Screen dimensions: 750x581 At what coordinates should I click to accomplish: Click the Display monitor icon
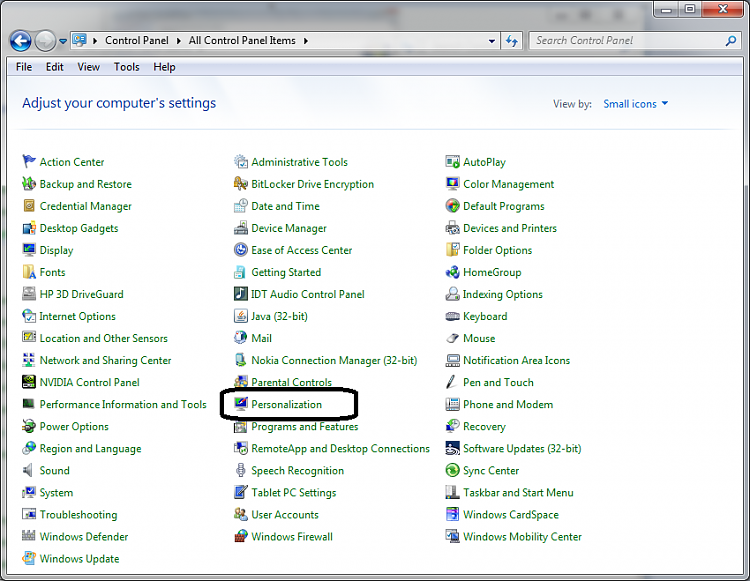[x=29, y=250]
